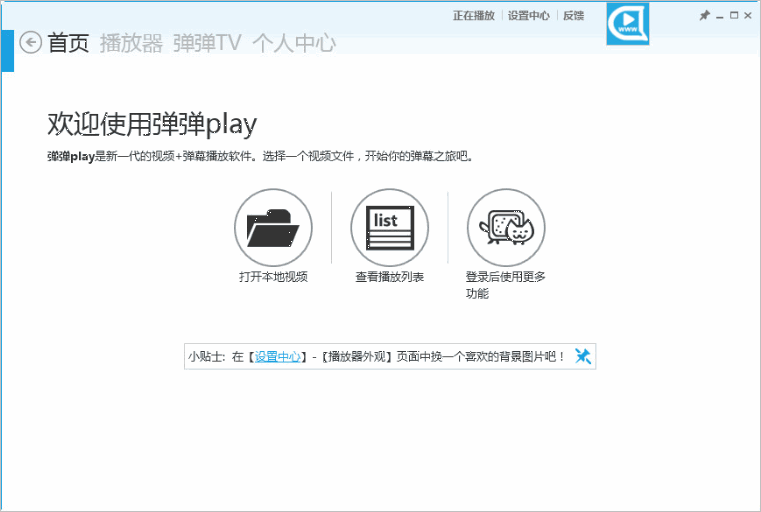Minimize the window
This screenshot has width=761, height=512.
(720, 16)
